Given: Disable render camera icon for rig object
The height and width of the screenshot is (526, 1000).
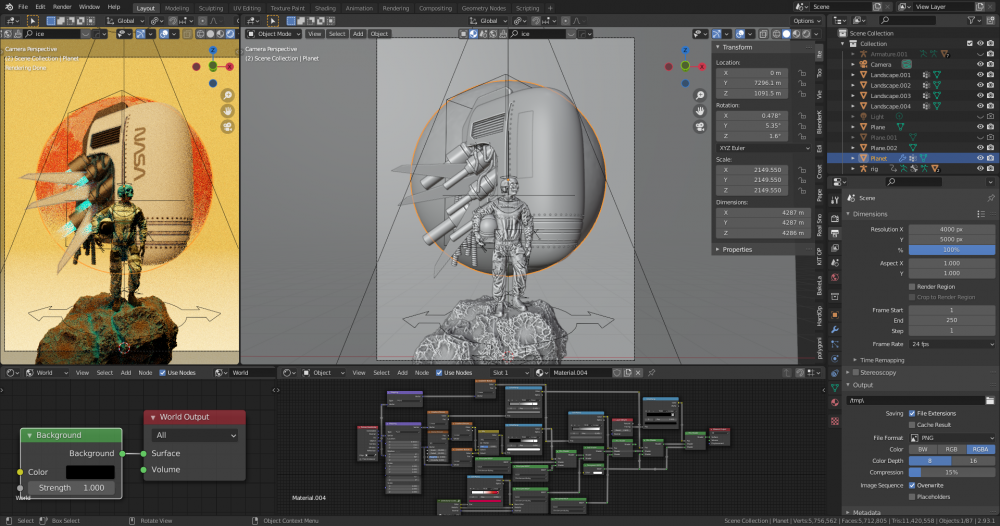Looking at the screenshot, I should 990,168.
